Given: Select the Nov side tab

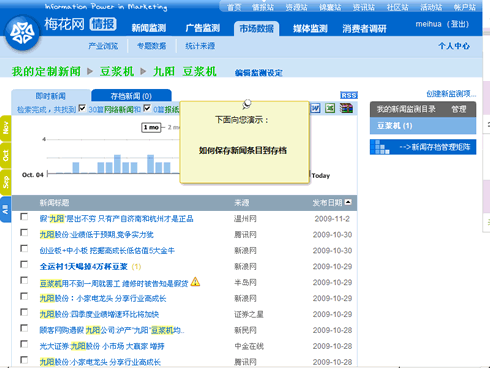Looking at the screenshot, I should pyautogui.click(x=6, y=128).
